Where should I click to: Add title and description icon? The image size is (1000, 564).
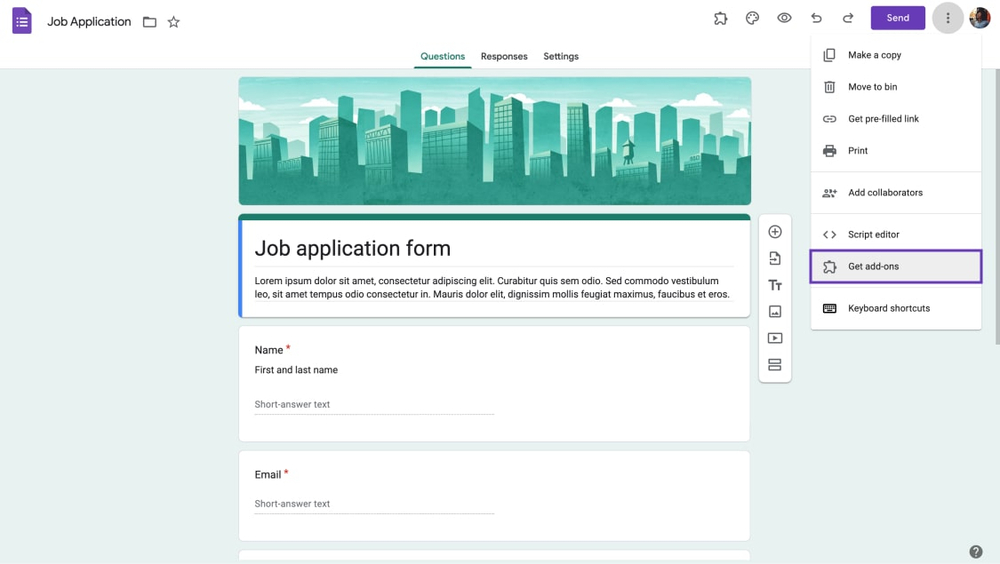(775, 285)
